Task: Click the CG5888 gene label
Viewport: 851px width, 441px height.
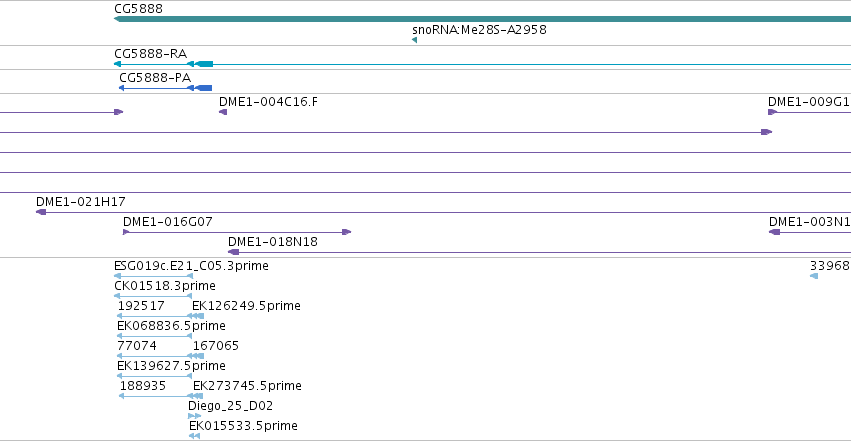Action: 138,9
